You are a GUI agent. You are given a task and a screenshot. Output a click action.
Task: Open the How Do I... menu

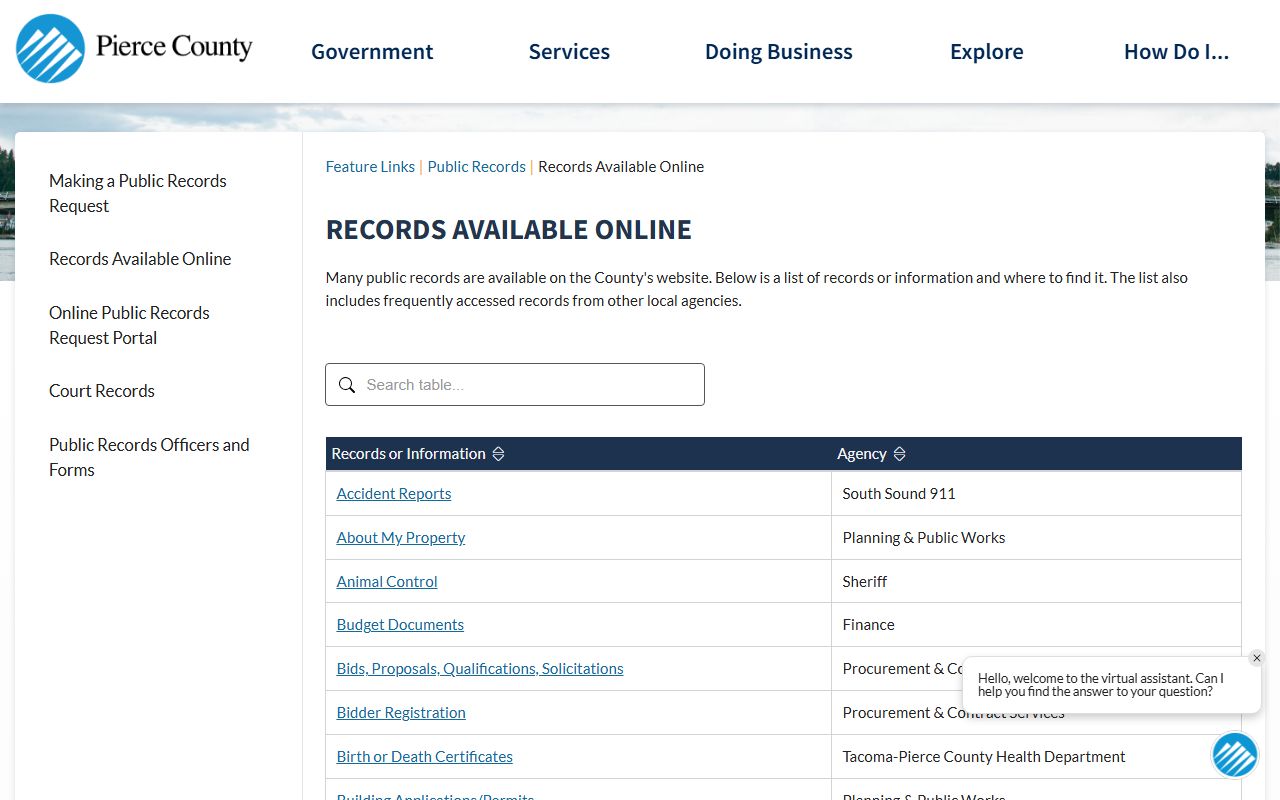point(1176,52)
